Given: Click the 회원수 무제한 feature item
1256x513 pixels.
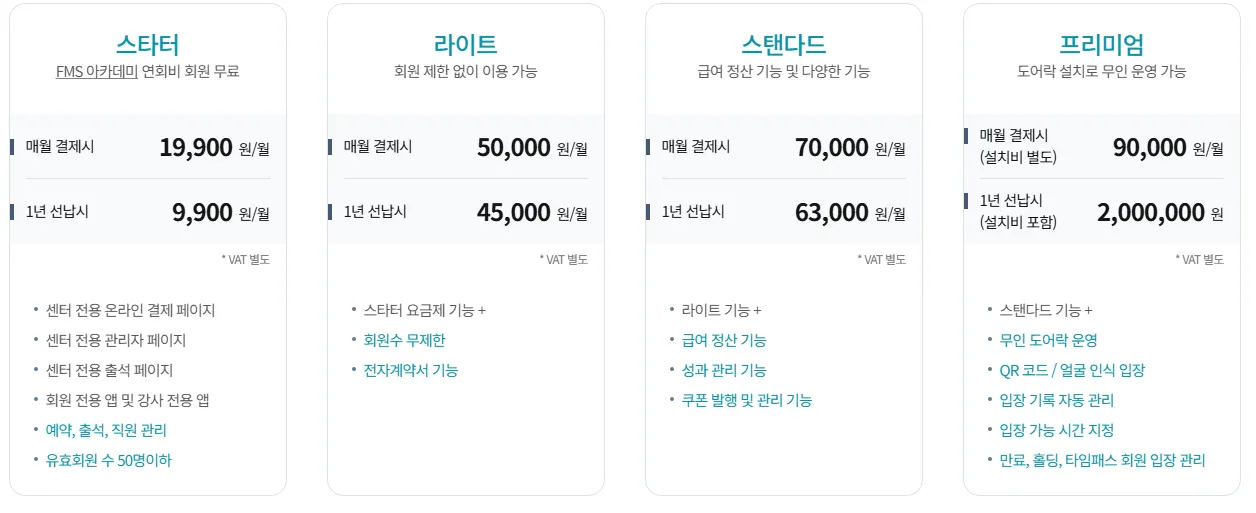Looking at the screenshot, I should [405, 340].
